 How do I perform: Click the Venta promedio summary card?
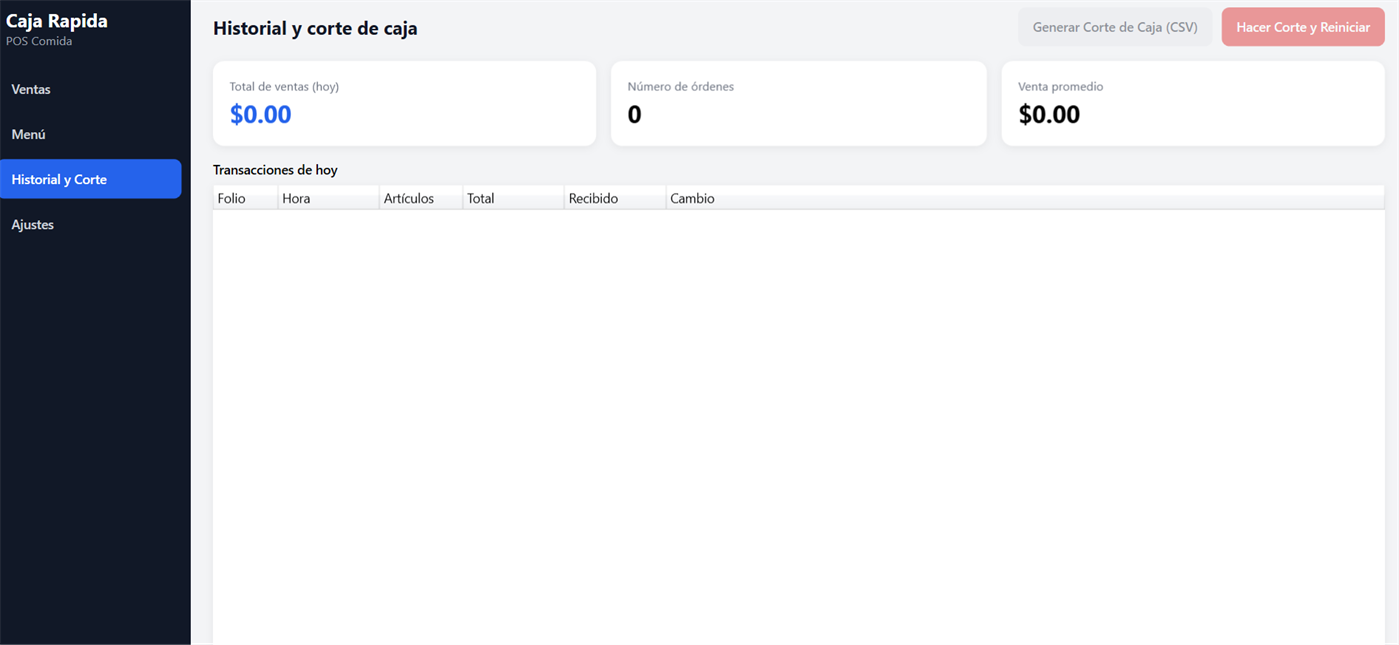click(x=1193, y=103)
